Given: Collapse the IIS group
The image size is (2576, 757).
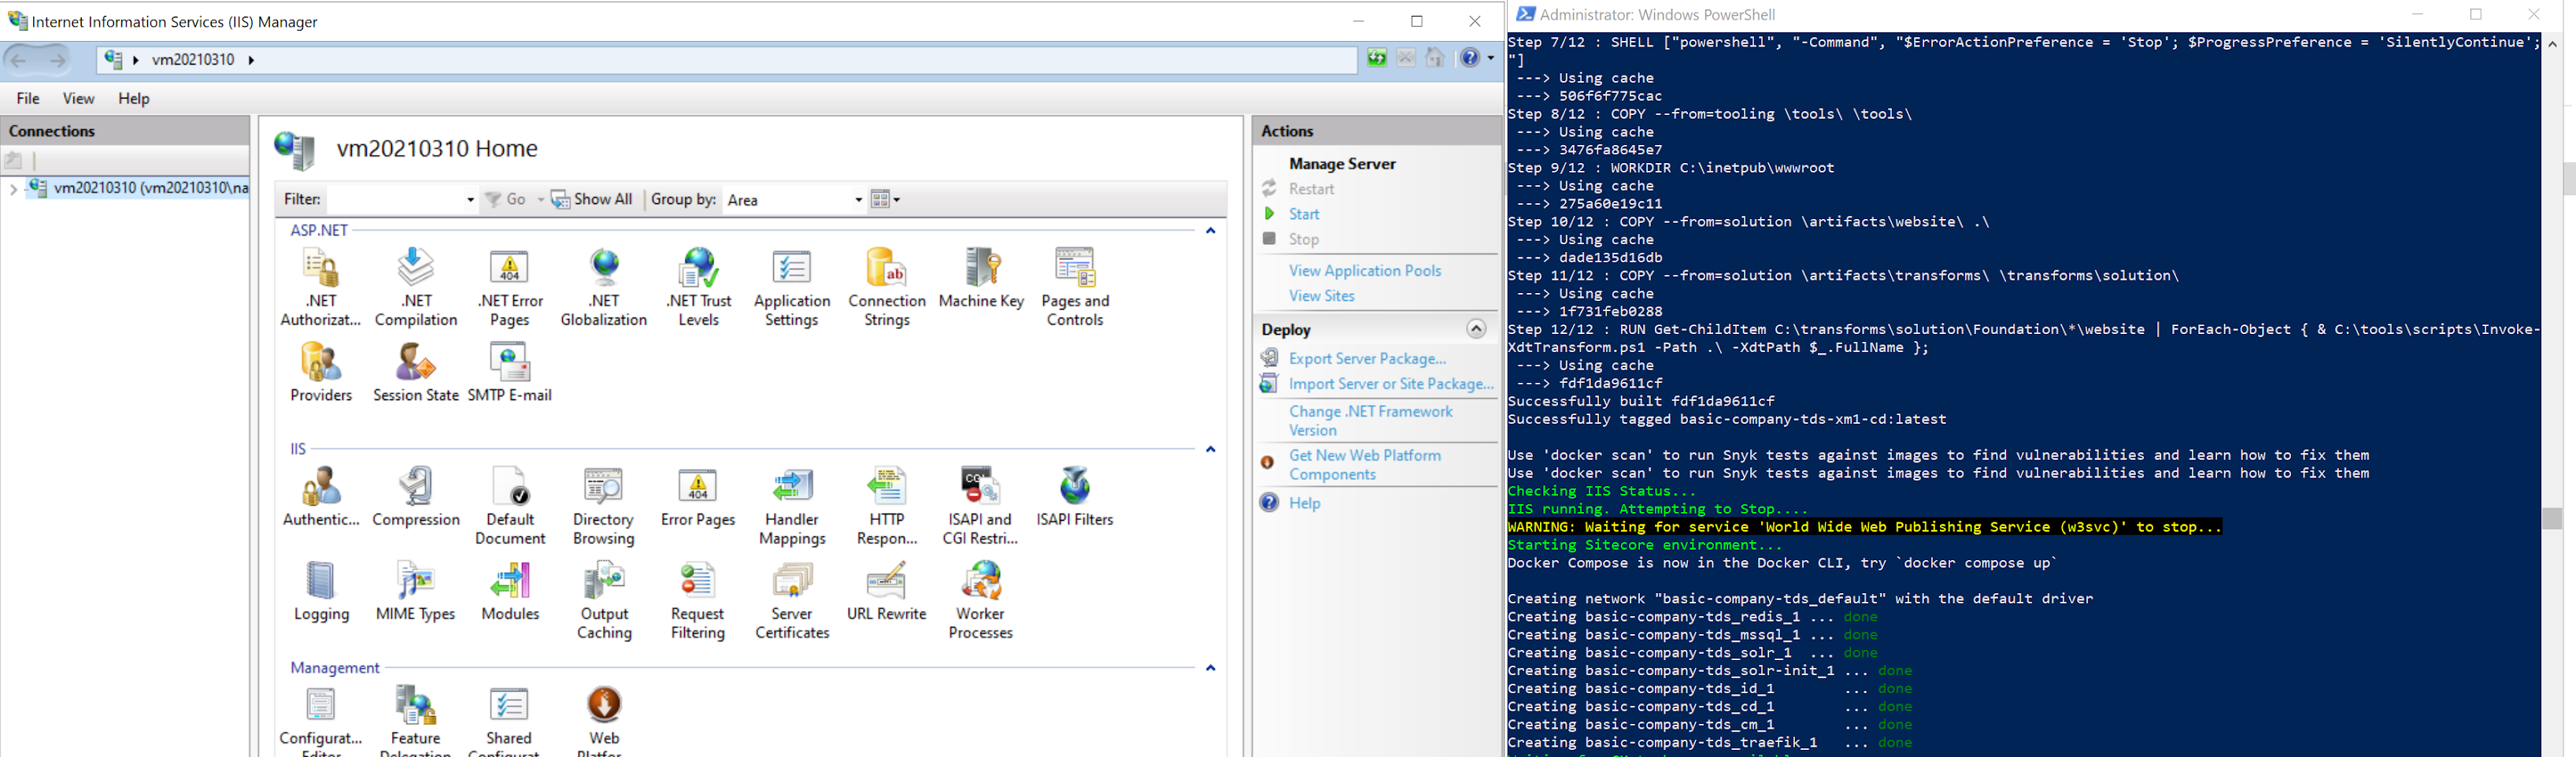Looking at the screenshot, I should click(x=1210, y=450).
